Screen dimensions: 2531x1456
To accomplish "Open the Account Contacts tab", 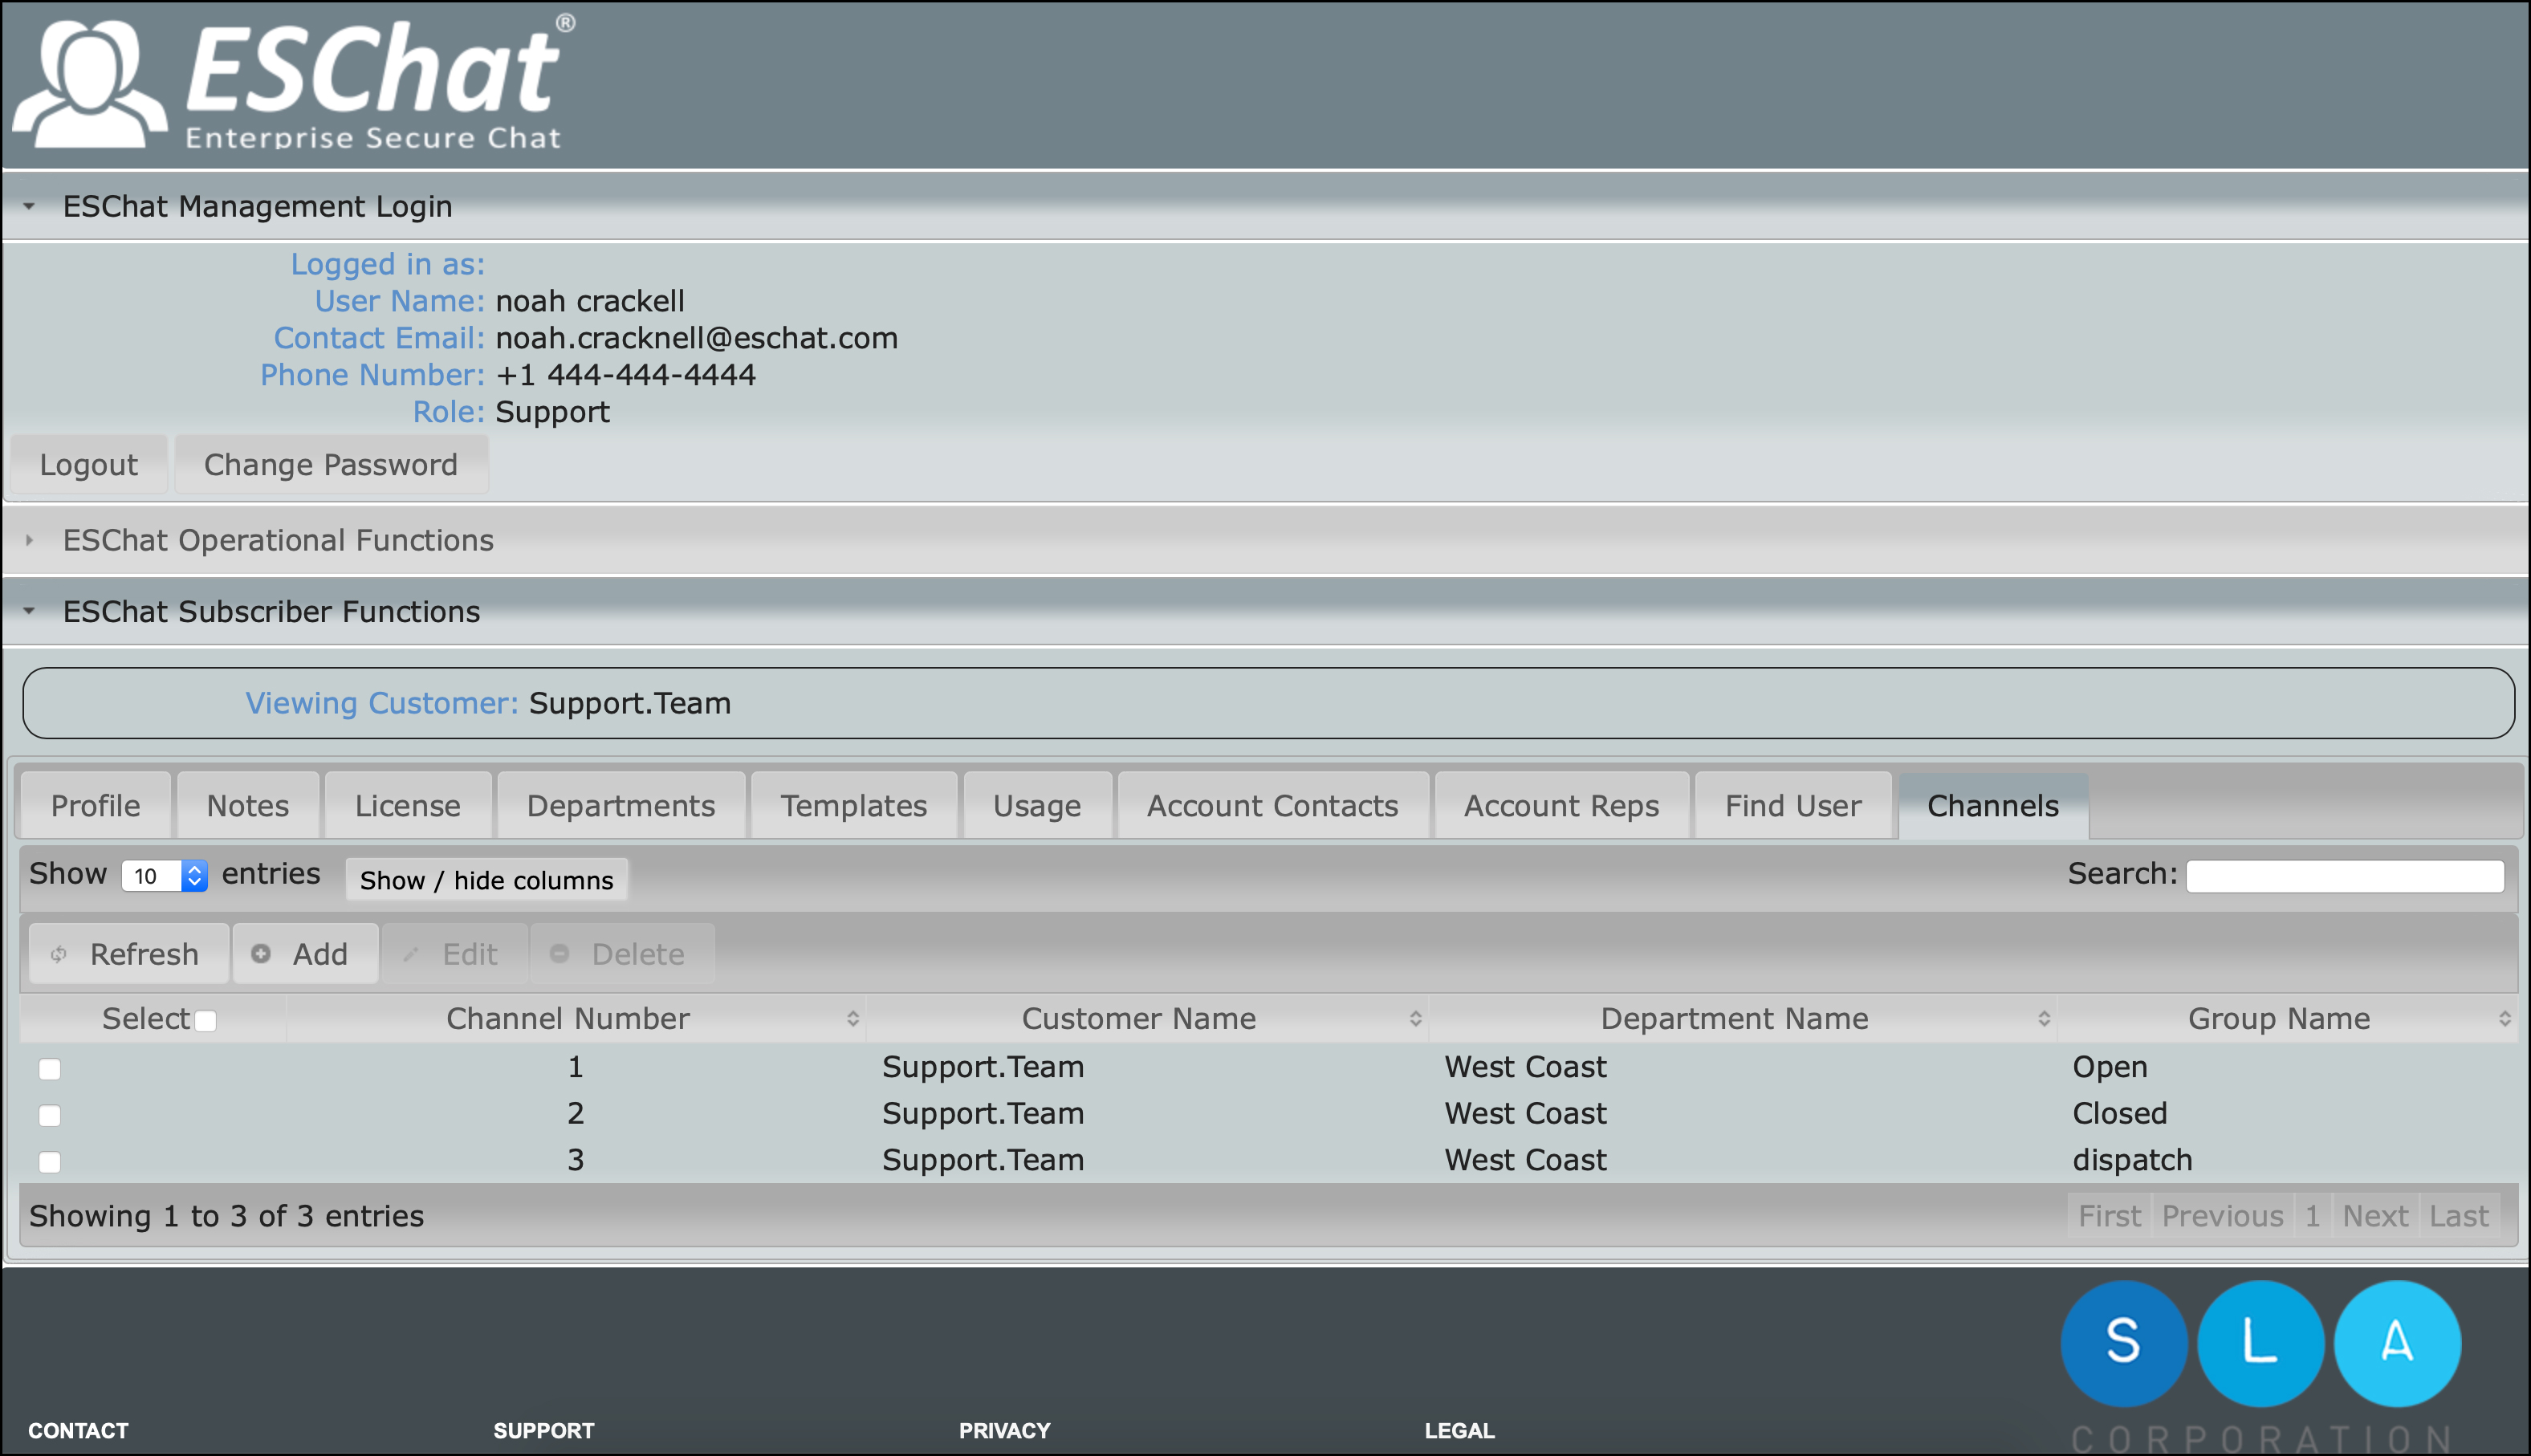I will coord(1272,805).
